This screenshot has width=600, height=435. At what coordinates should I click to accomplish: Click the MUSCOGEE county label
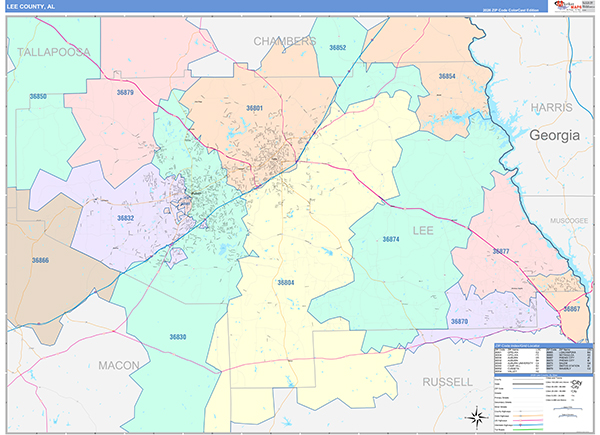click(569, 221)
